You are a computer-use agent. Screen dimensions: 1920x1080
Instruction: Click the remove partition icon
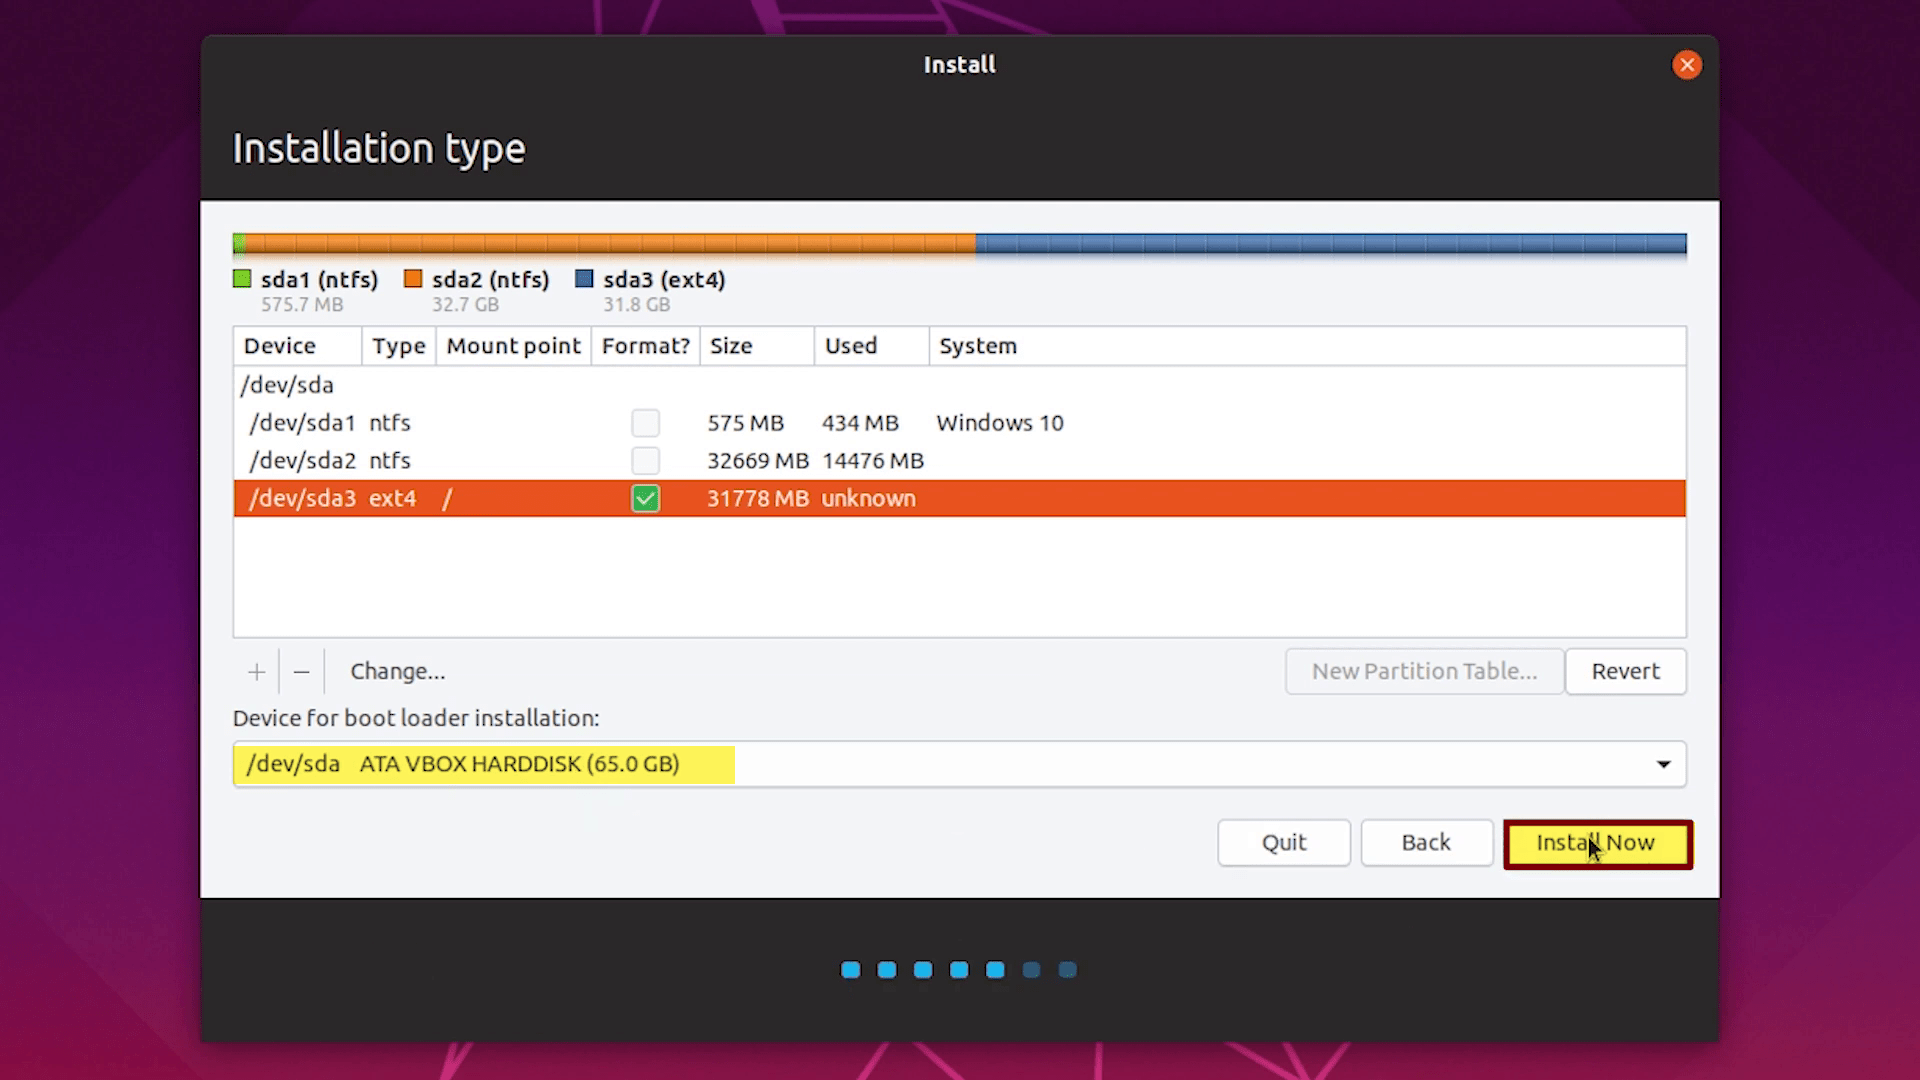tap(301, 671)
